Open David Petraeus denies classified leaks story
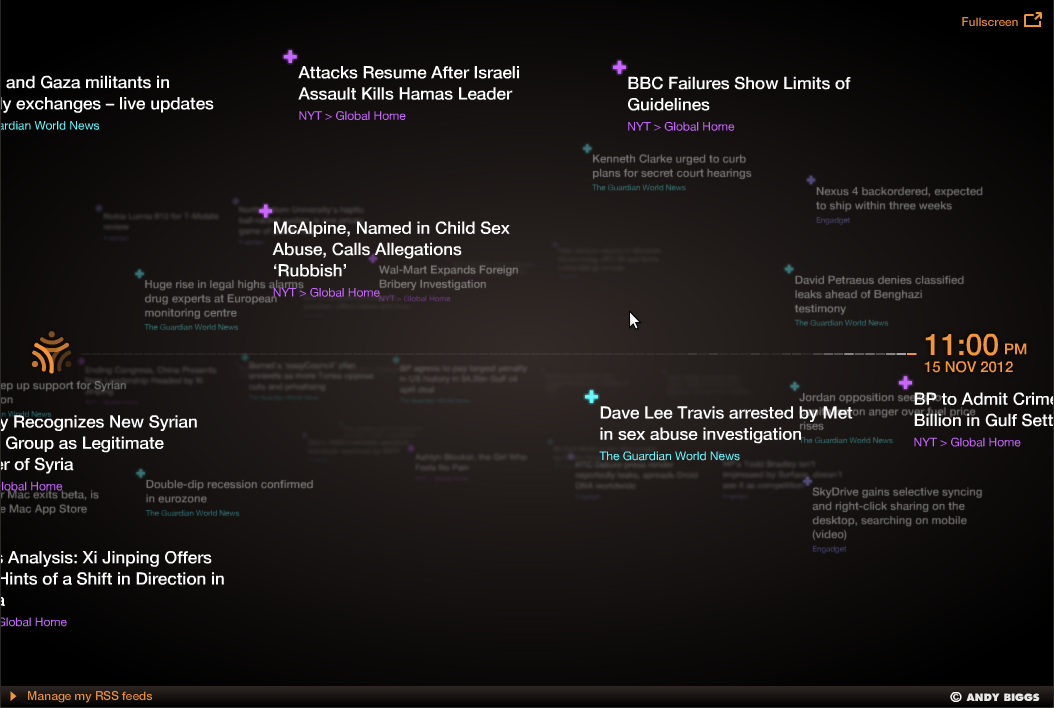 879,294
